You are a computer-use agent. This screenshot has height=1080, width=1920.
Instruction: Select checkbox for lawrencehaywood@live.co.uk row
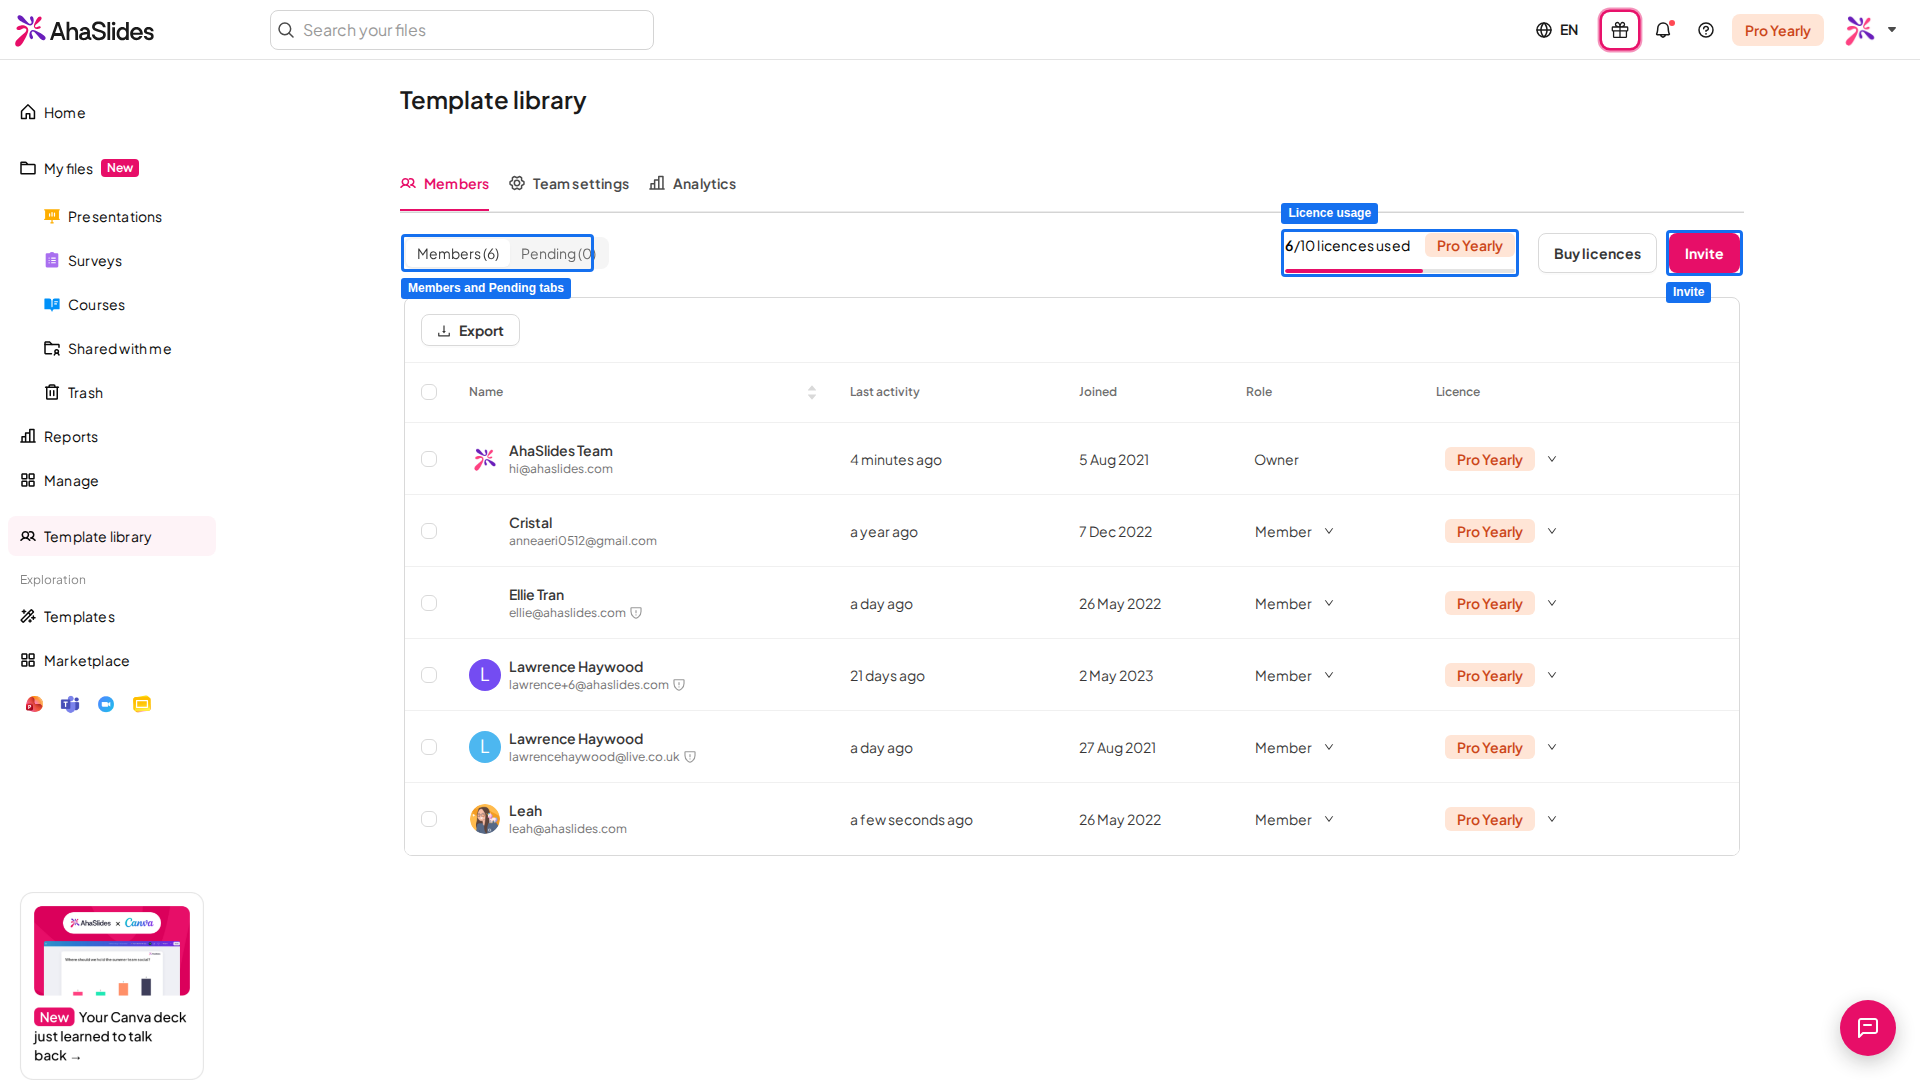point(429,747)
